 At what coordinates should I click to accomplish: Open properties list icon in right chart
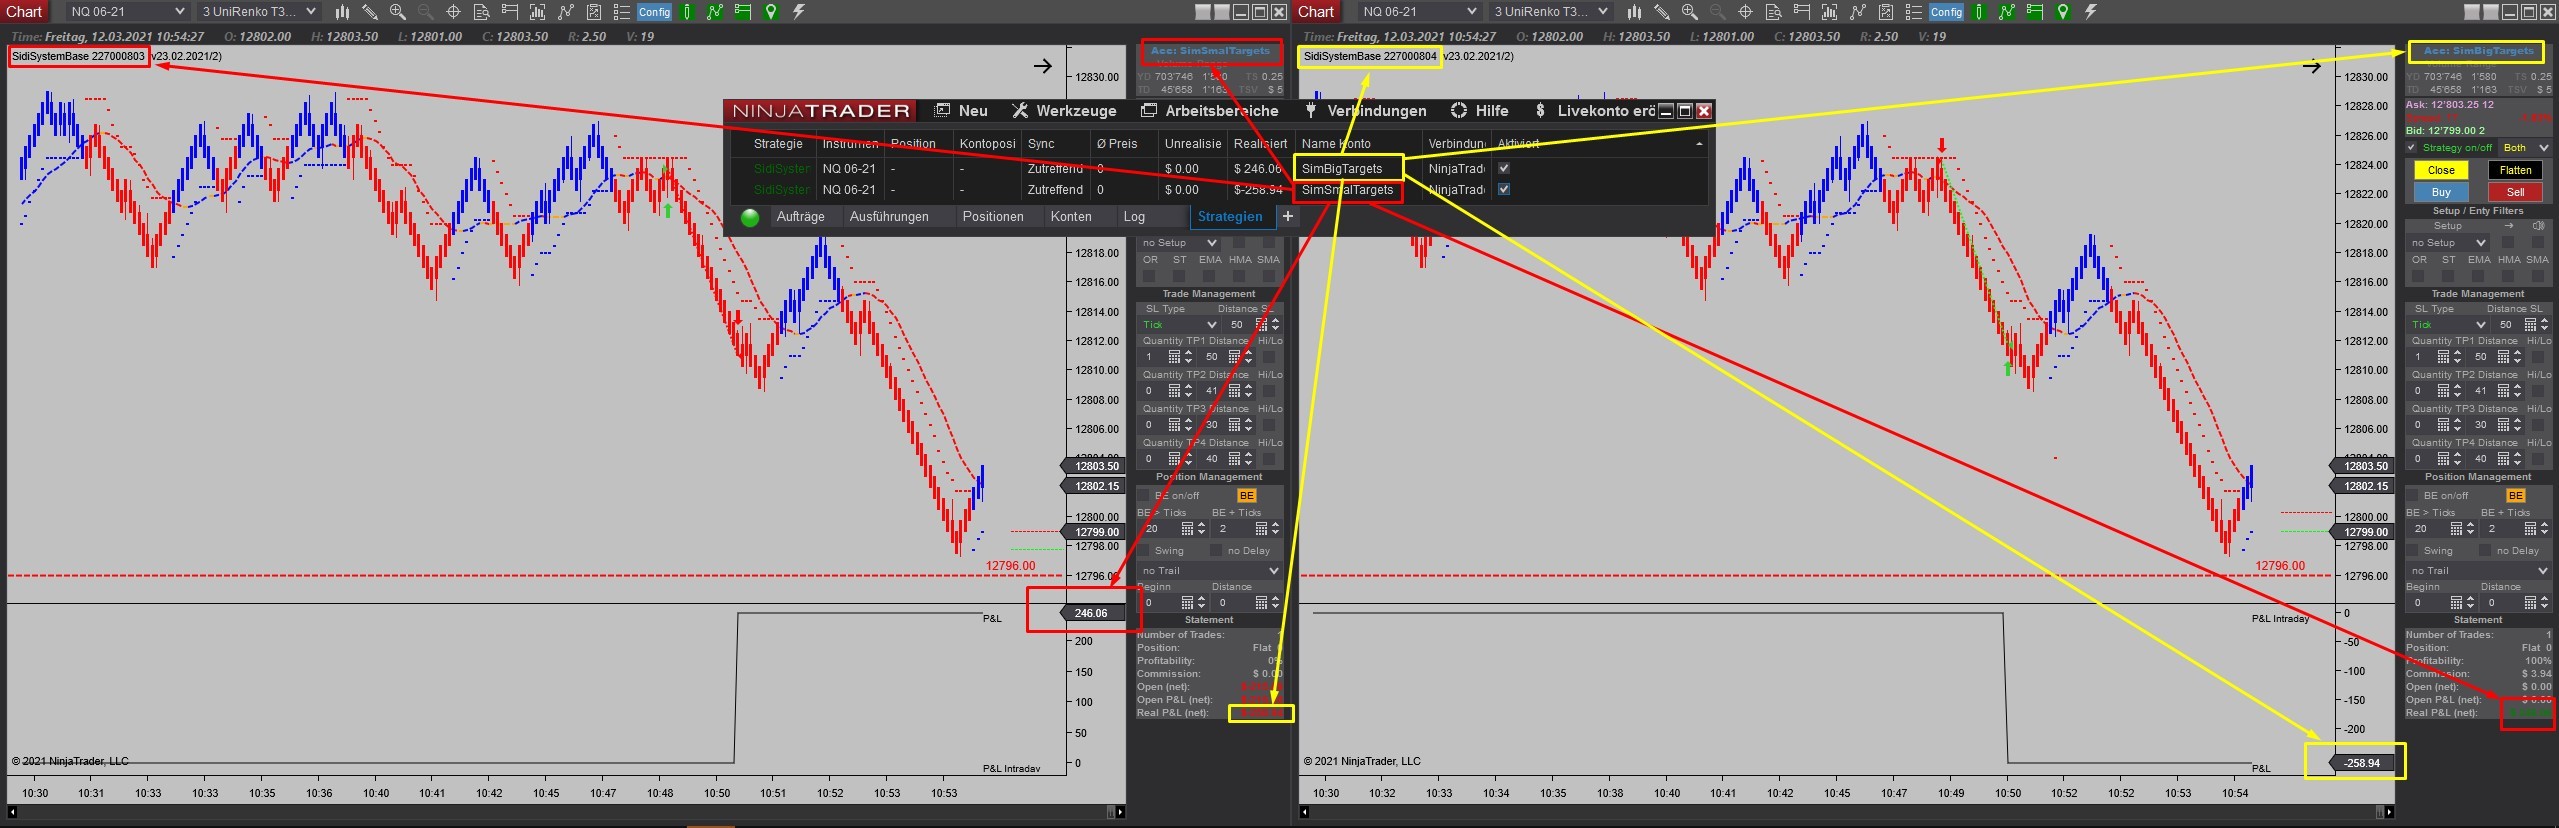coord(1913,12)
